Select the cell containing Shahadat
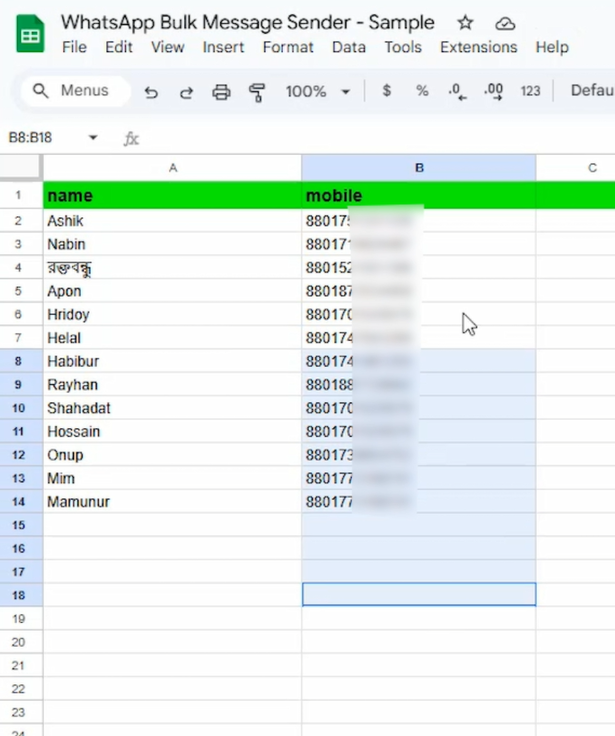The height and width of the screenshot is (736, 615). (x=172, y=408)
